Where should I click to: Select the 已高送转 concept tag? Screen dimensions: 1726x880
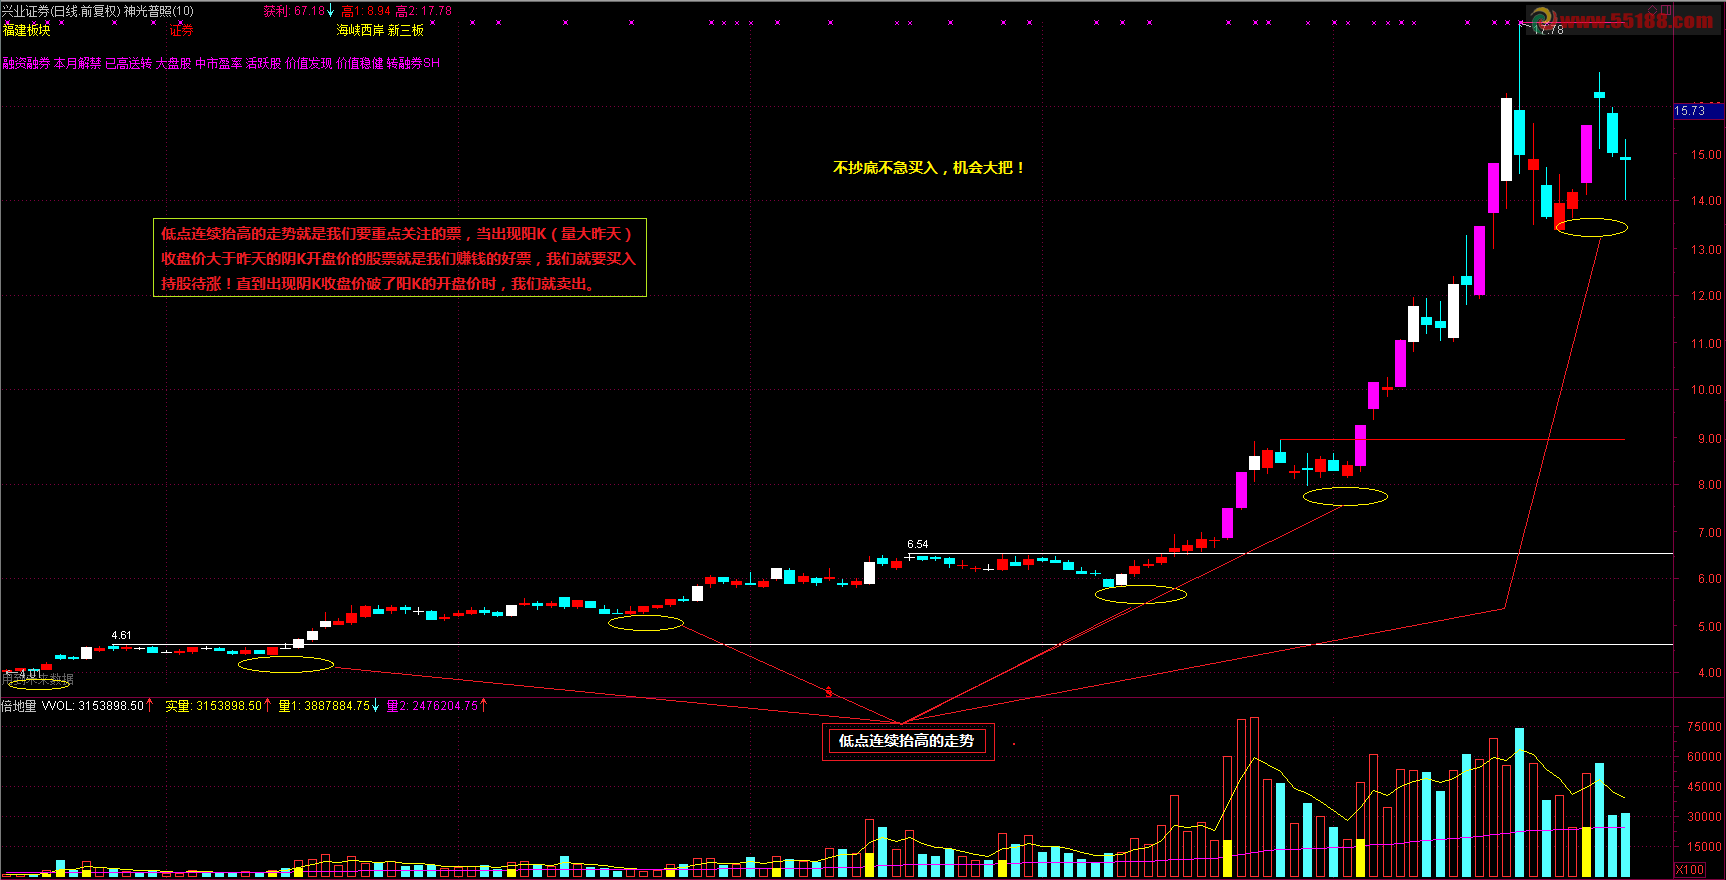[x=129, y=63]
